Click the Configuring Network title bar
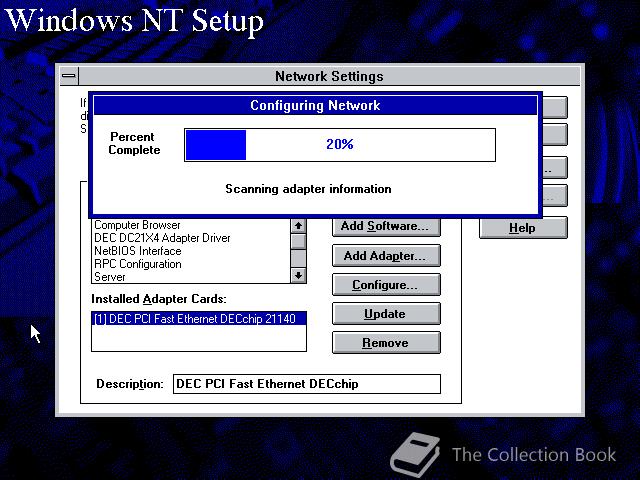This screenshot has width=640, height=480. (315, 105)
